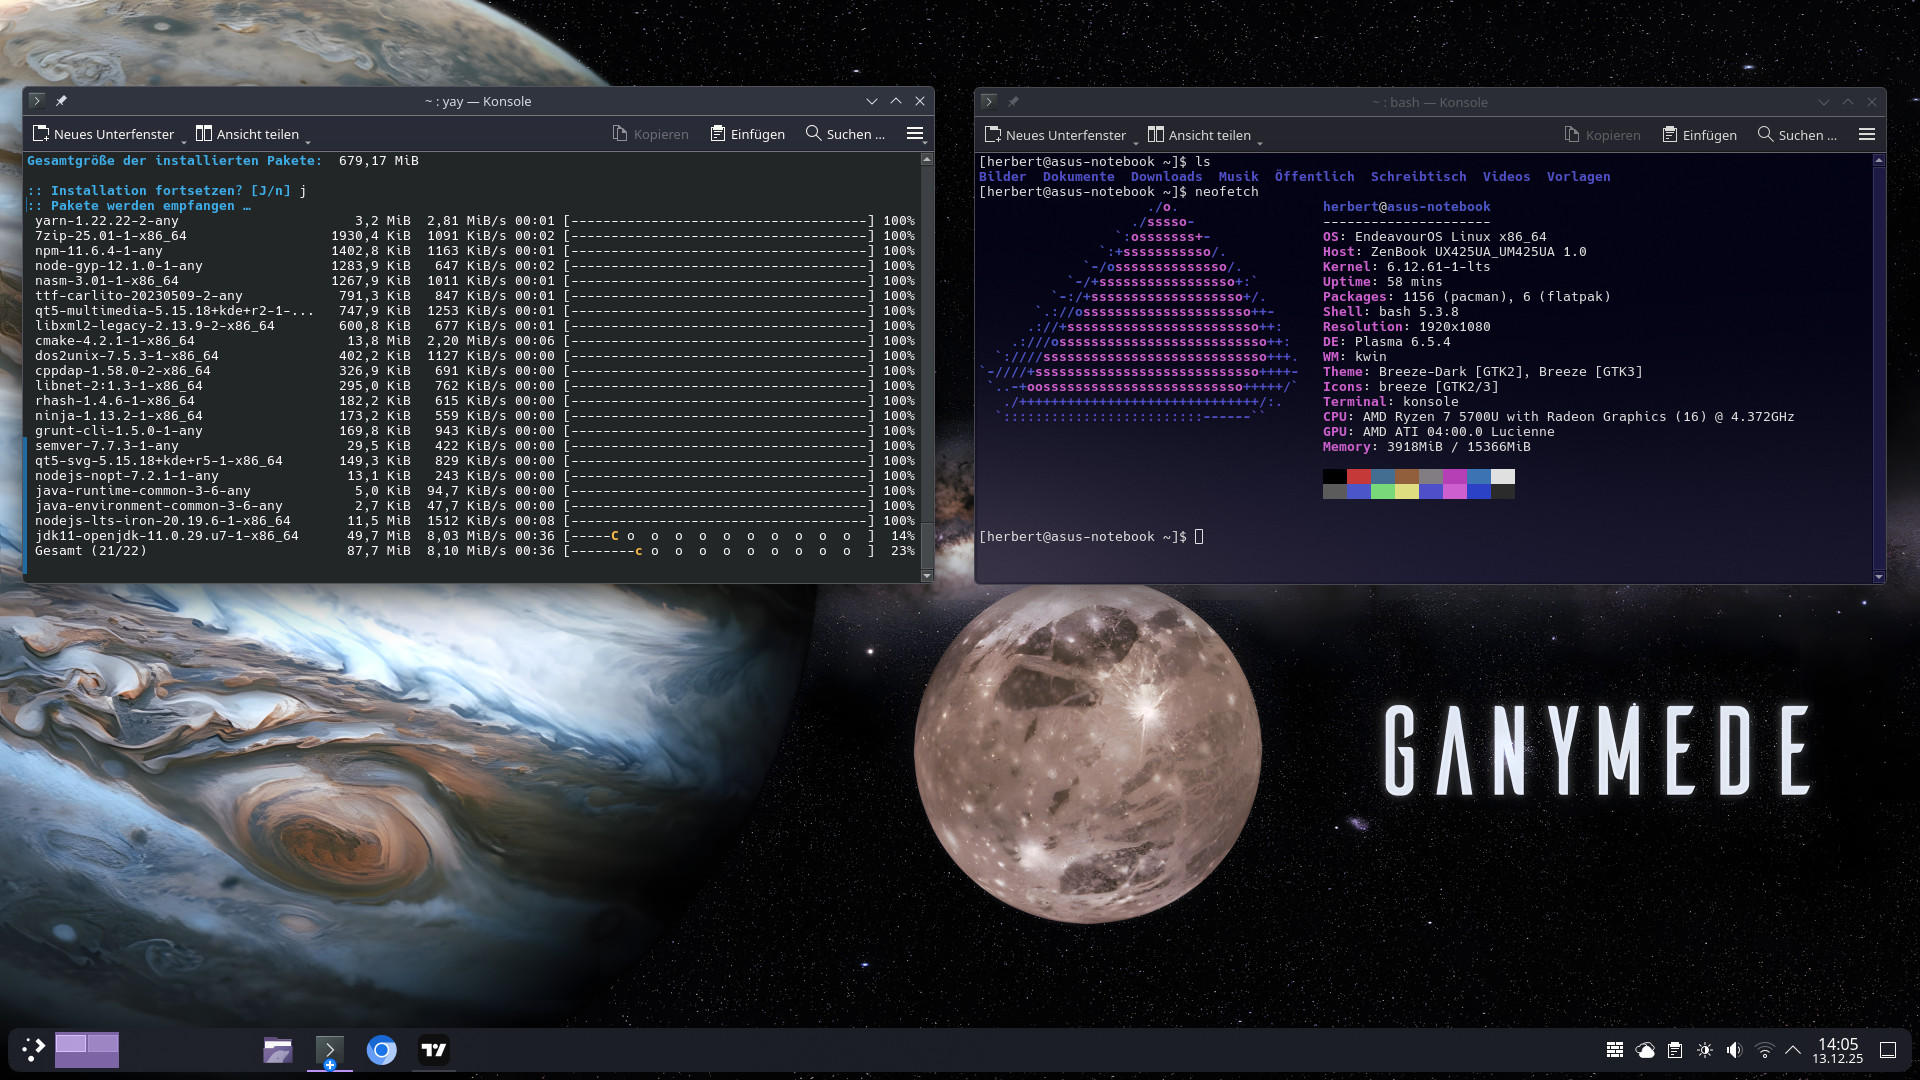This screenshot has height=1080, width=1920.
Task: Click the Suchen search icon in bash Konsole
Action: [x=1765, y=134]
